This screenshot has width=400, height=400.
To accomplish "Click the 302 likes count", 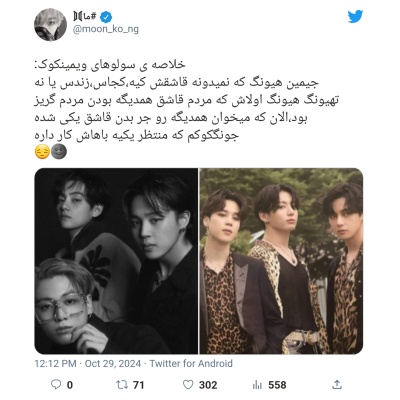I will click(x=208, y=385).
